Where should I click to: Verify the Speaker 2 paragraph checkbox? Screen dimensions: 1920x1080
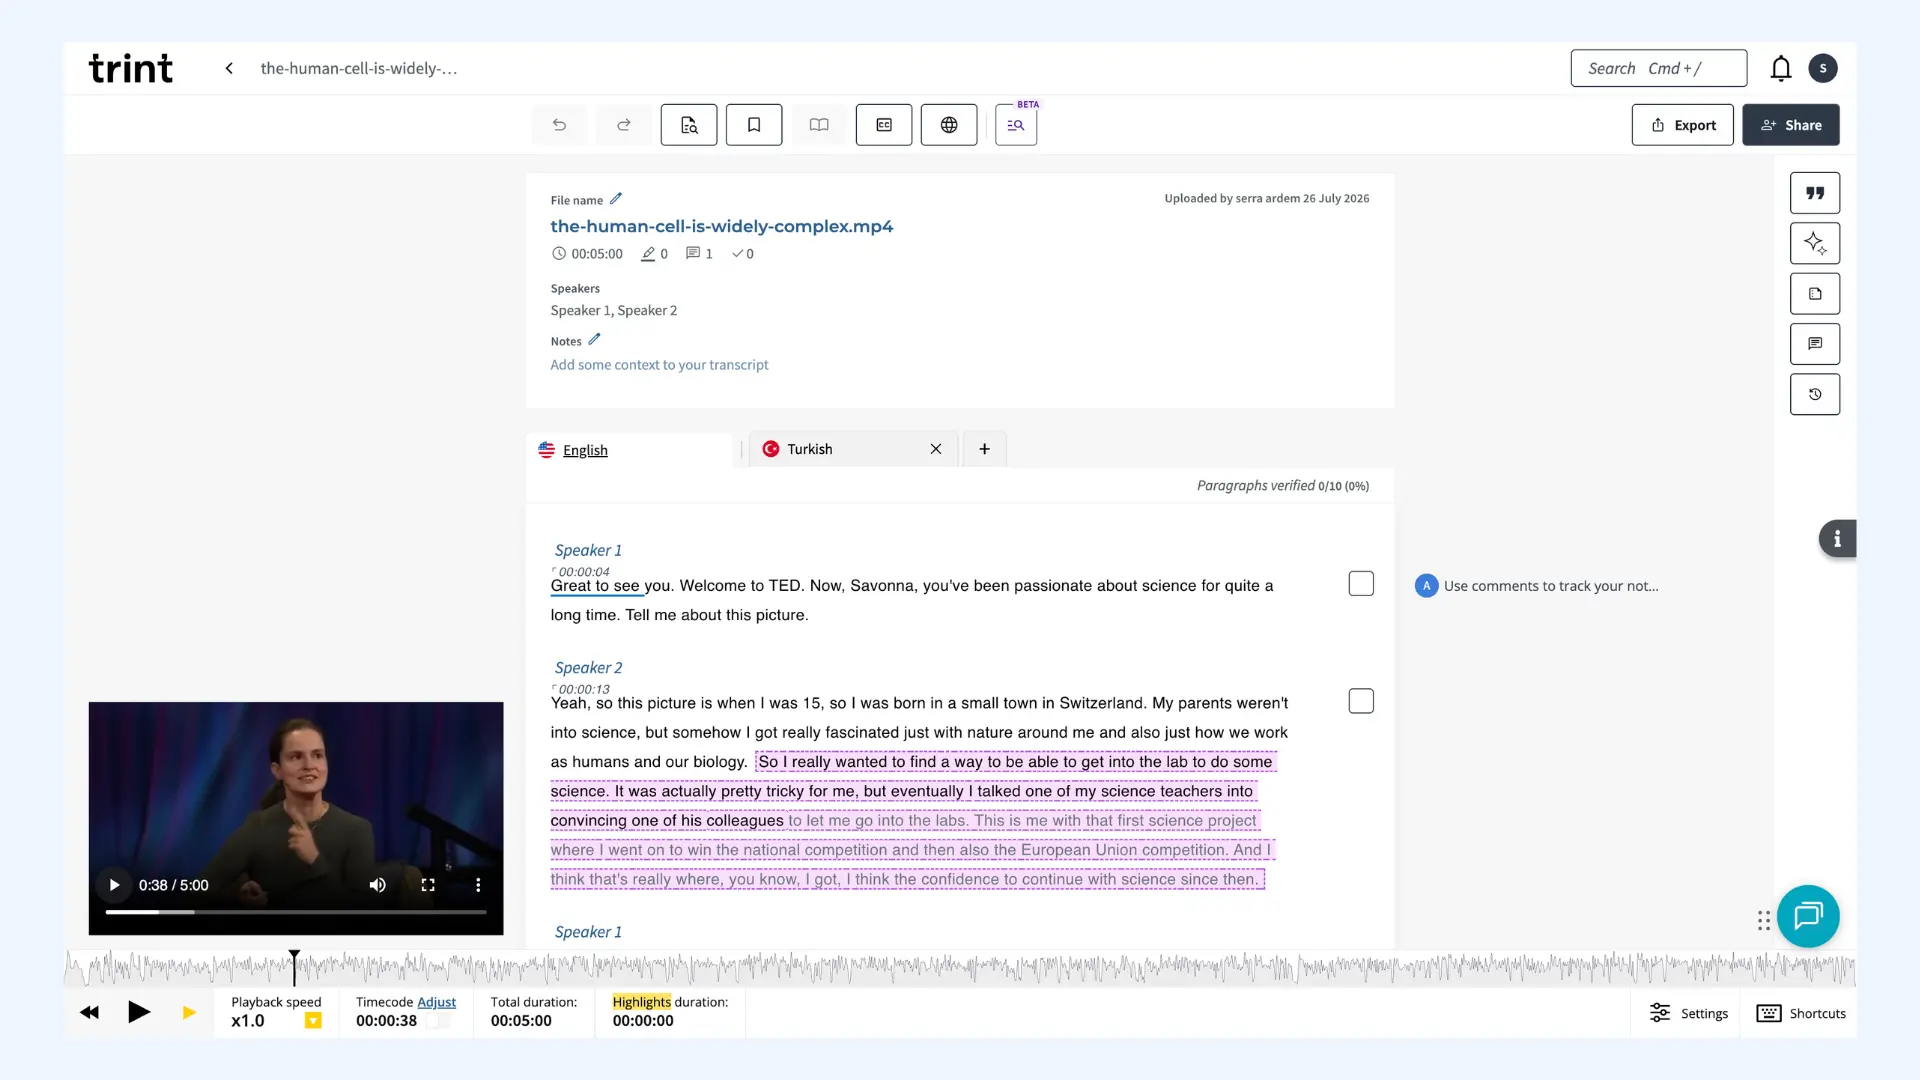[1361, 701]
